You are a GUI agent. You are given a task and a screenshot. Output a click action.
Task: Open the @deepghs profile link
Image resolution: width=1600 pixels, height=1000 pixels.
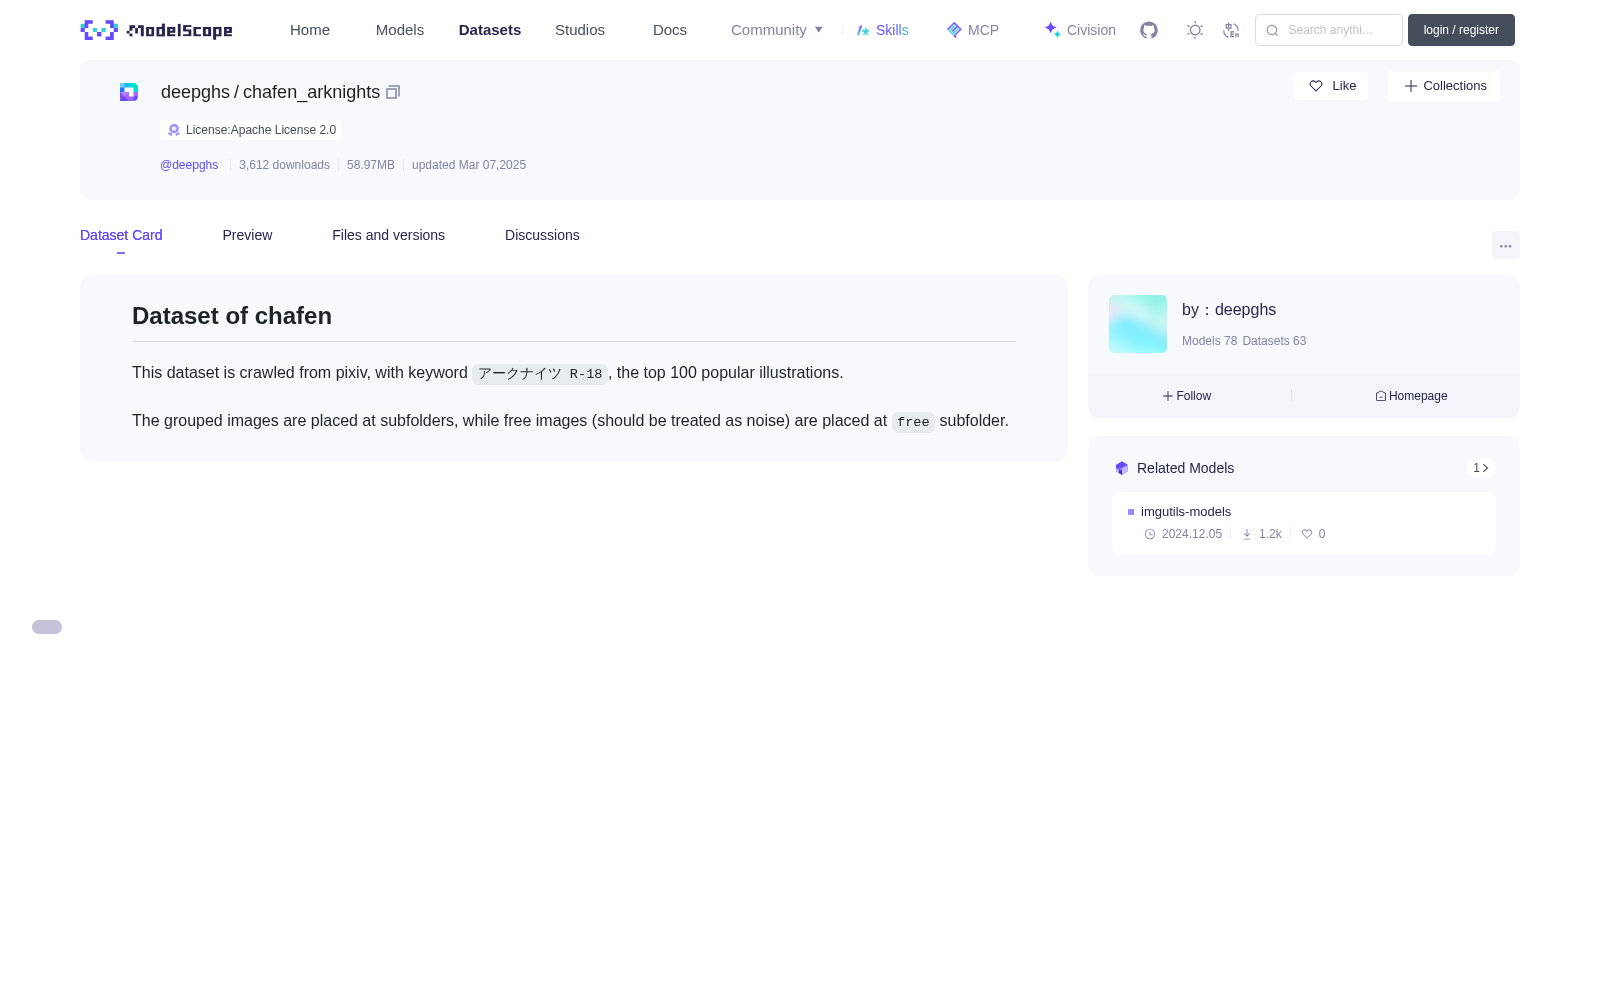tap(189, 165)
